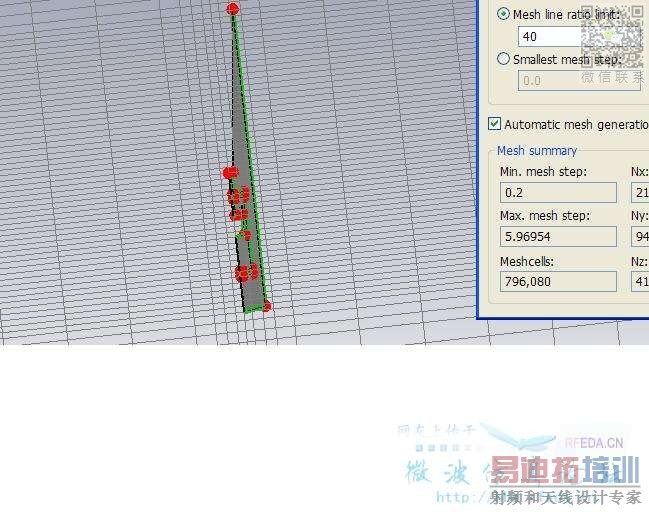Click the Max. mesh step value 5.96954
649x512 pixels.
(558, 236)
